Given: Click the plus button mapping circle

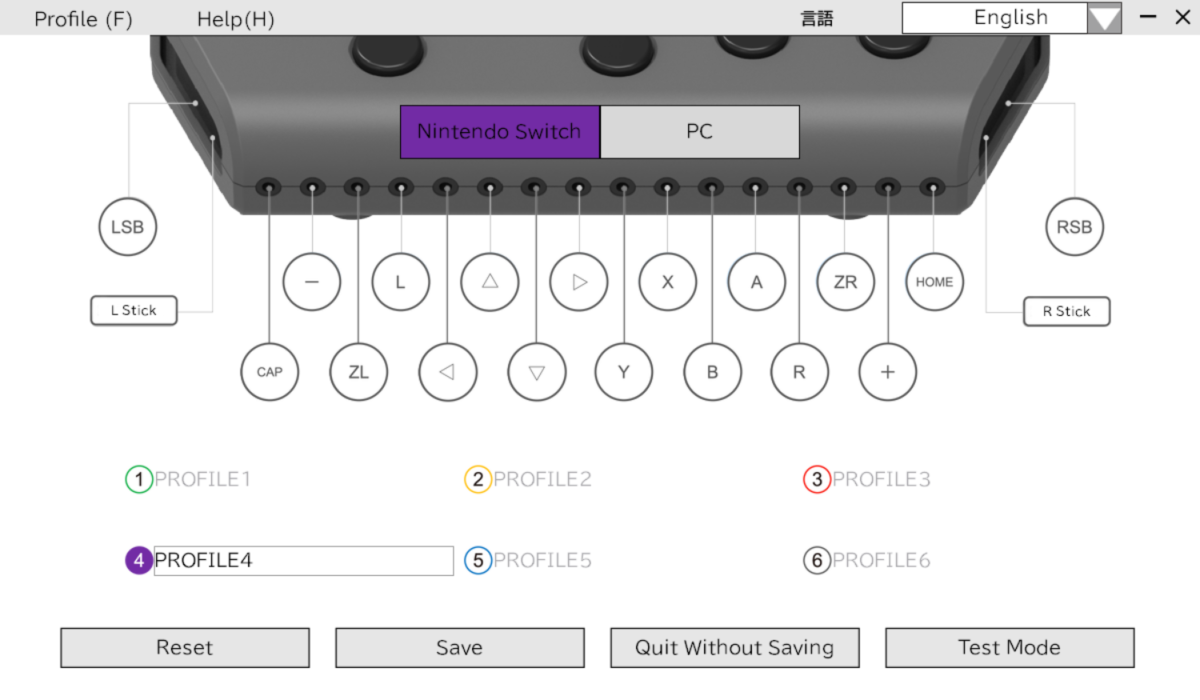Looking at the screenshot, I should pyautogui.click(x=887, y=372).
